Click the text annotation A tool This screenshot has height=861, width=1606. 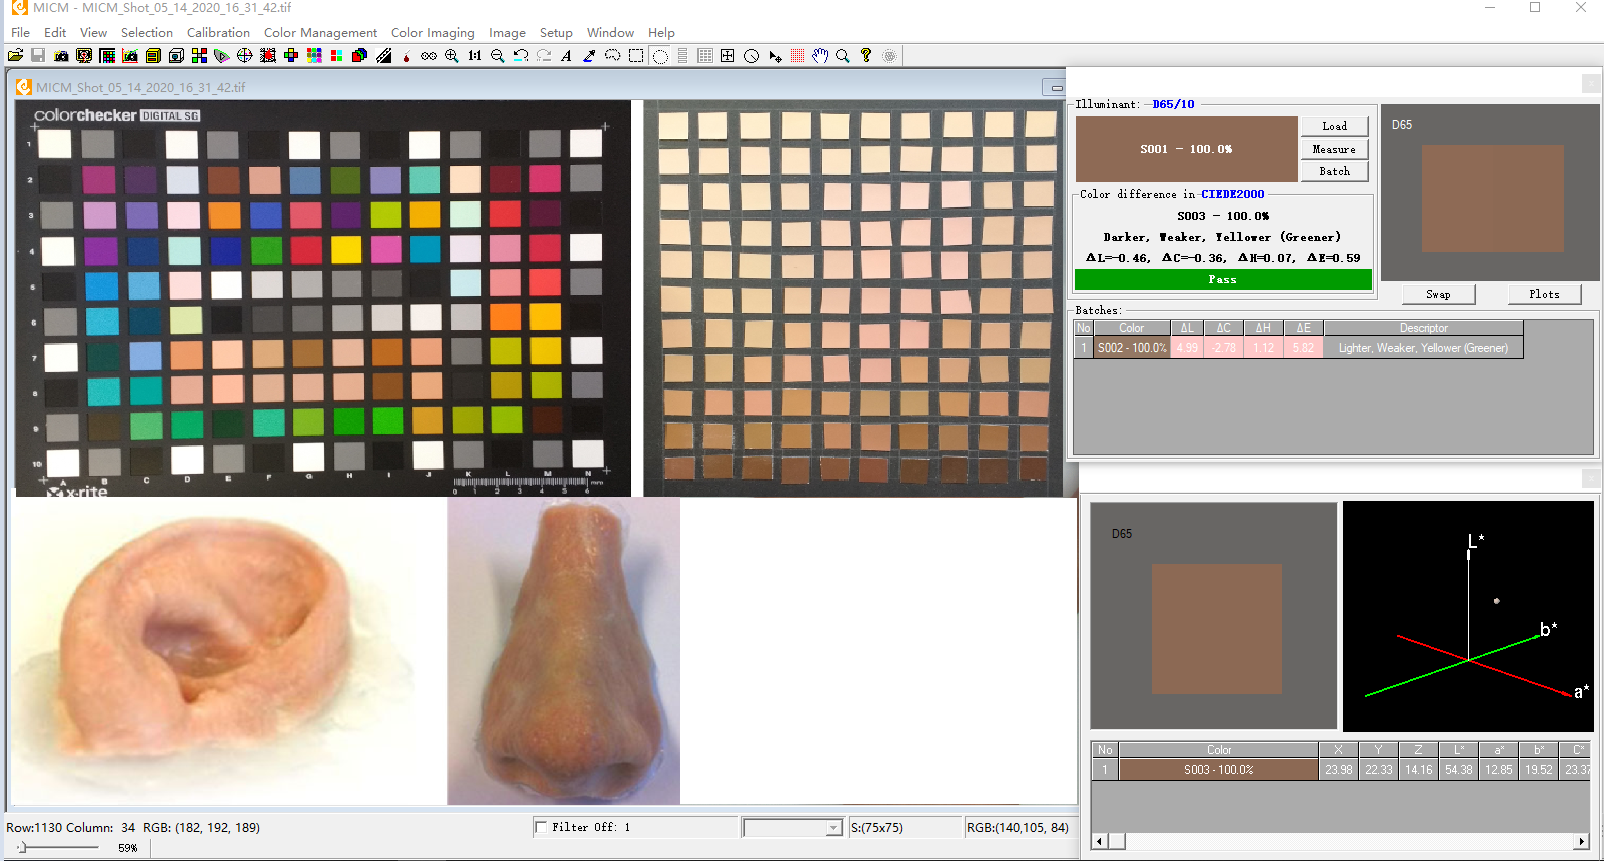(566, 56)
